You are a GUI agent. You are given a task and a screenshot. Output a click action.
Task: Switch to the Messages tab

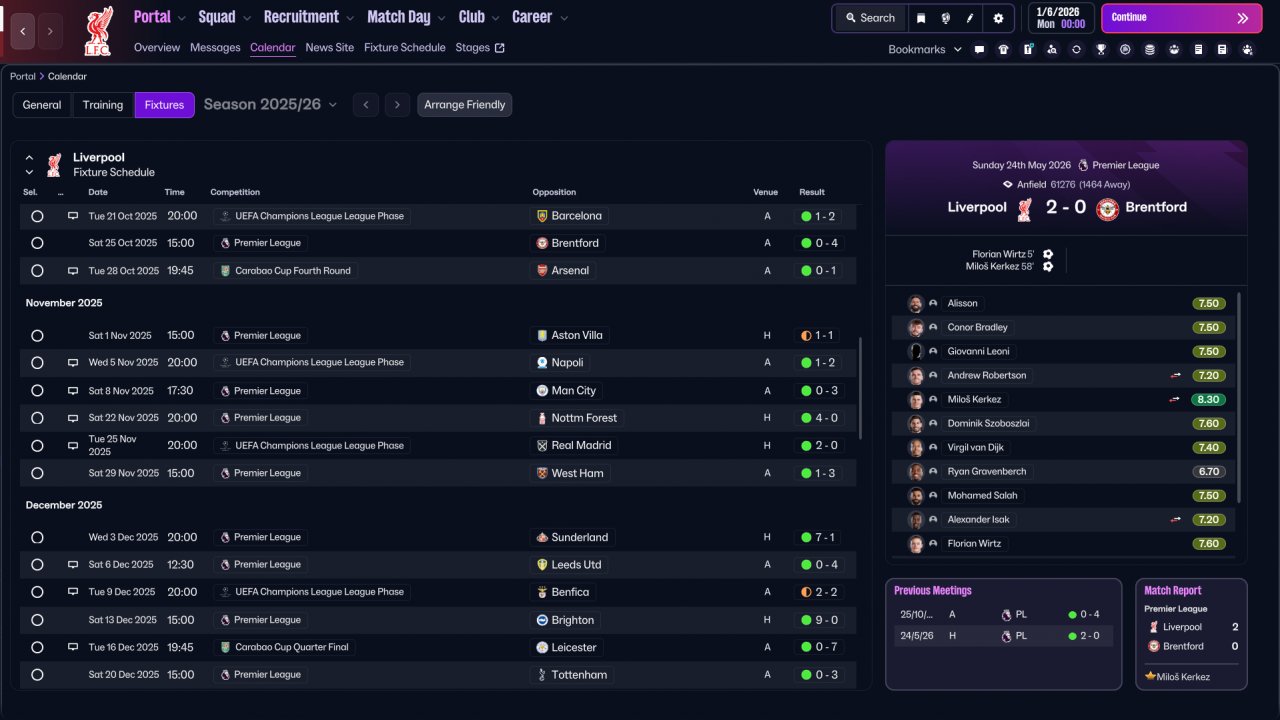click(215, 48)
